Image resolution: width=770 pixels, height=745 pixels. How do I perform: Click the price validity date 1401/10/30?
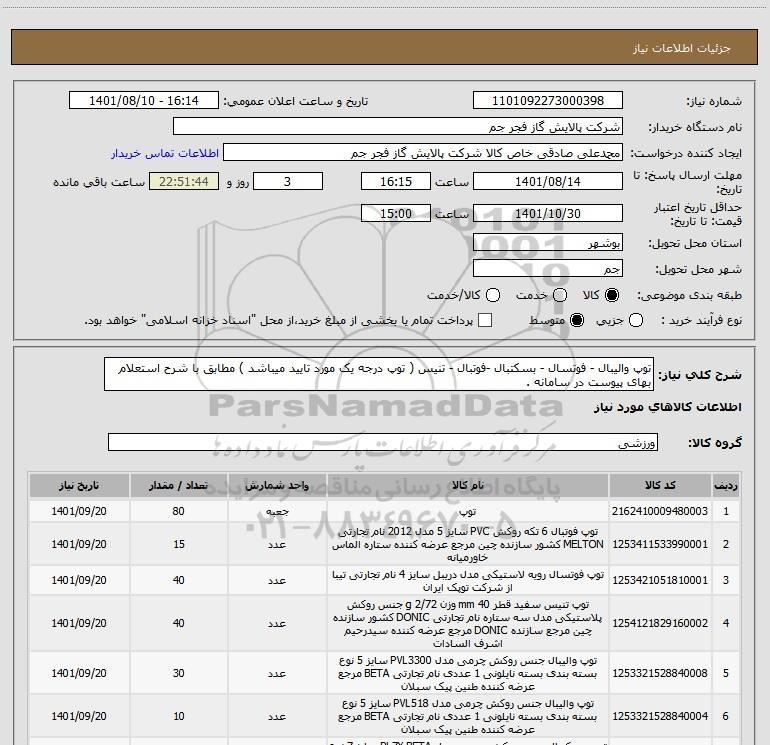(548, 213)
